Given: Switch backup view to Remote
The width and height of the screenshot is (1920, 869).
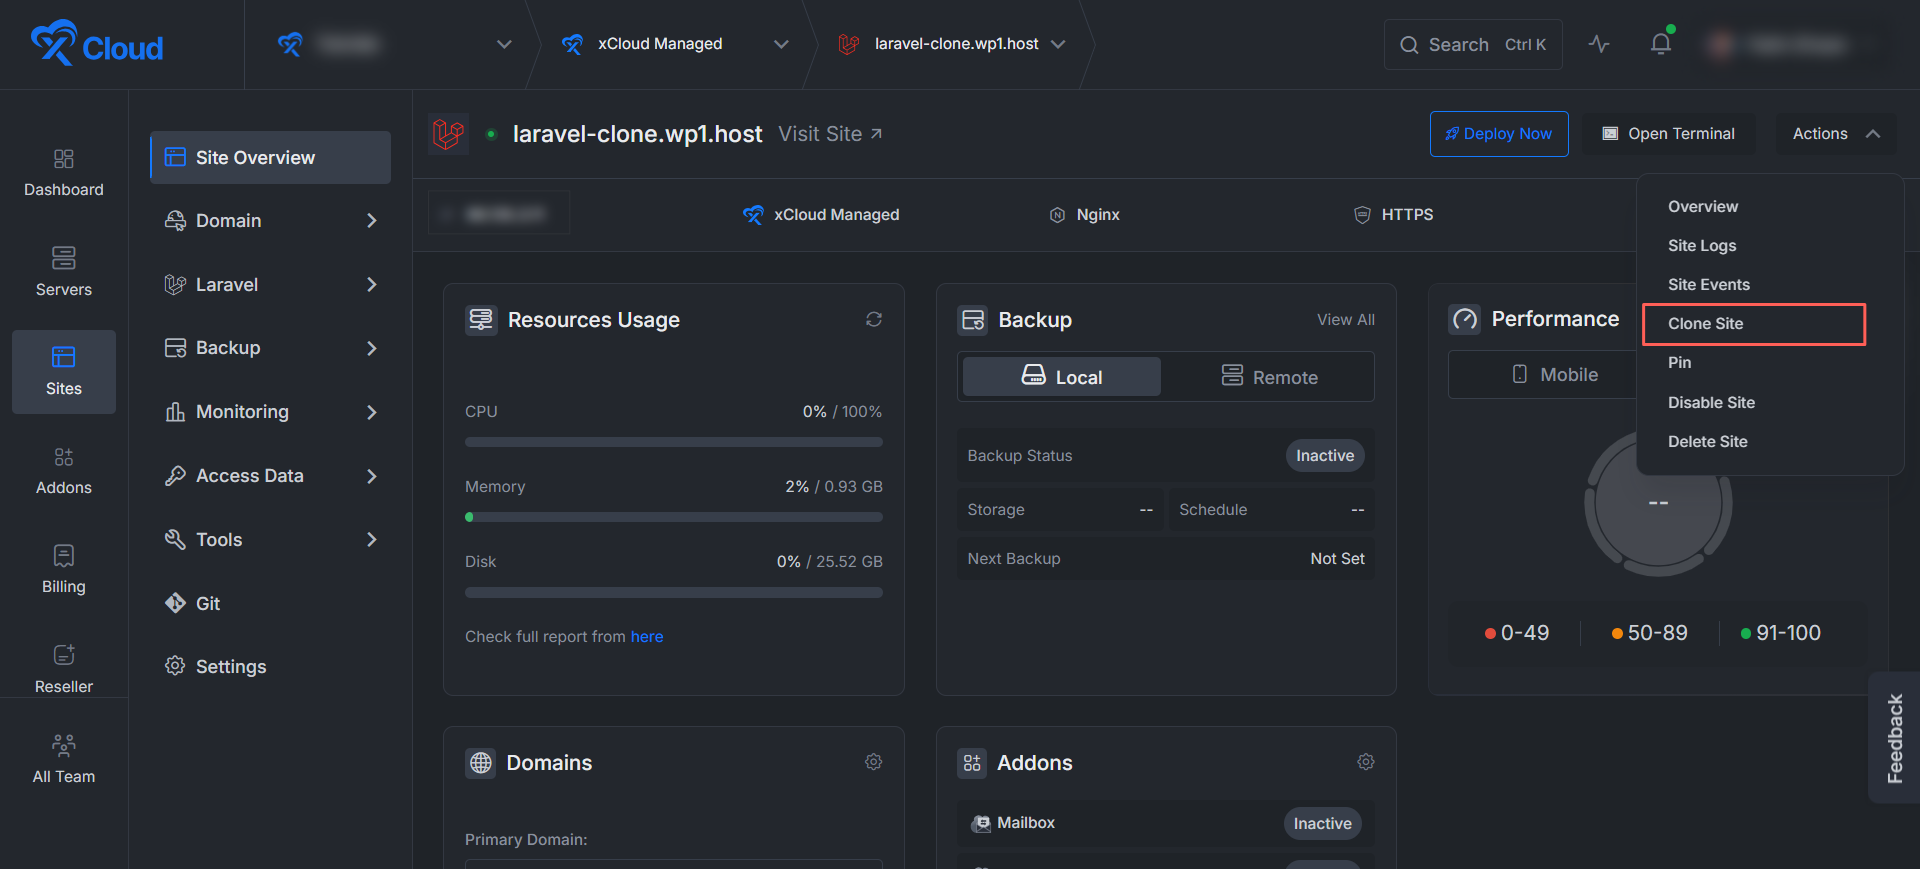Looking at the screenshot, I should point(1269,377).
